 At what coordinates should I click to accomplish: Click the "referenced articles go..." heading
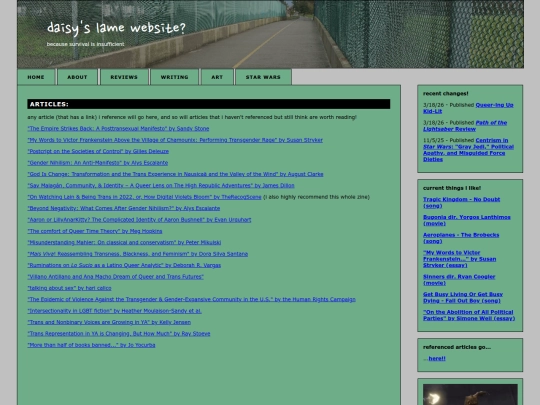pos(457,347)
